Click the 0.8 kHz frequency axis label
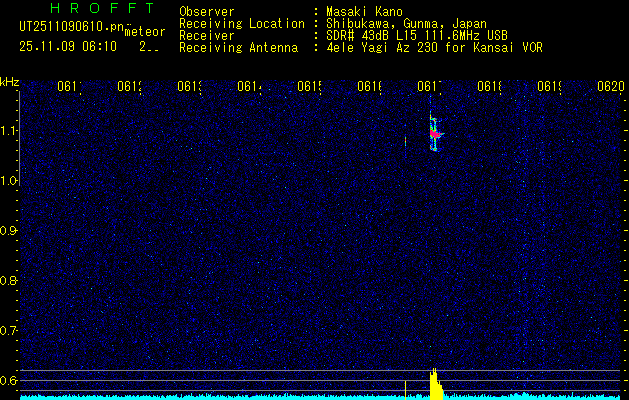Viewport: 629px width, 400px height. (9, 280)
